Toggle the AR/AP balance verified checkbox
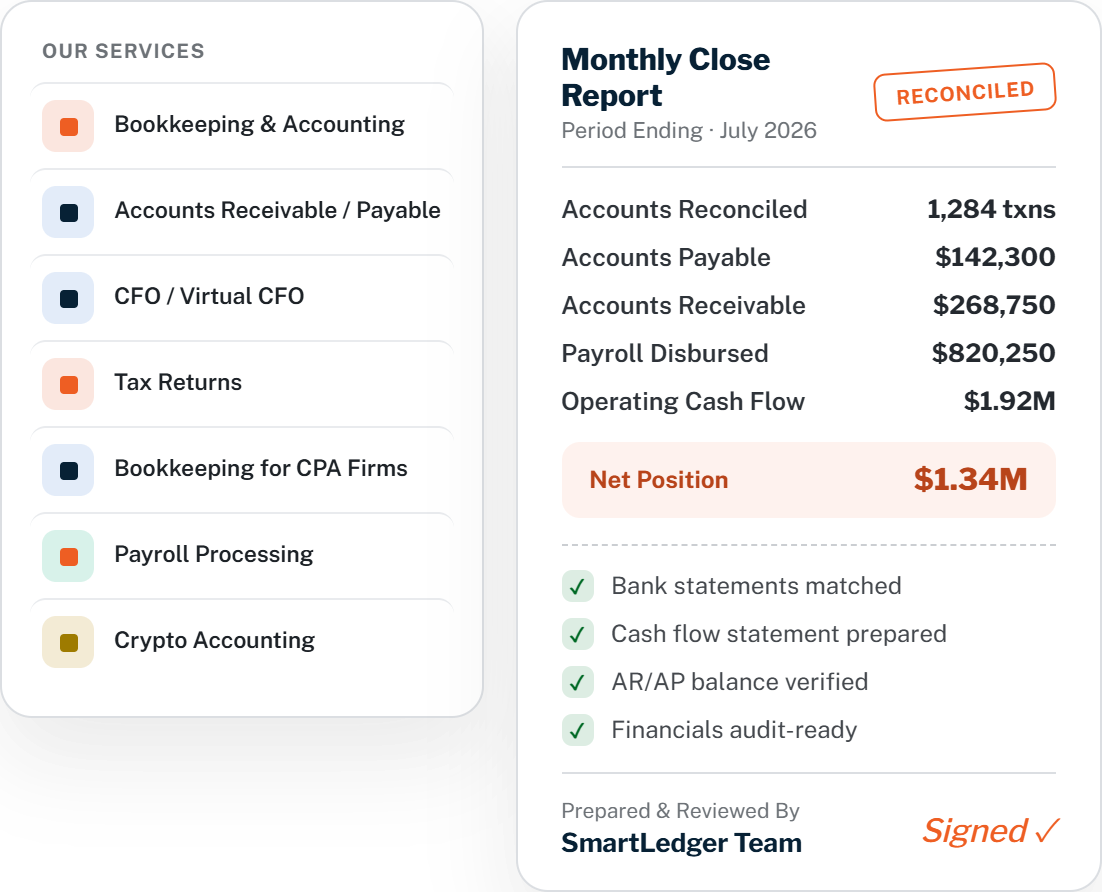This screenshot has height=892, width=1102. (578, 682)
